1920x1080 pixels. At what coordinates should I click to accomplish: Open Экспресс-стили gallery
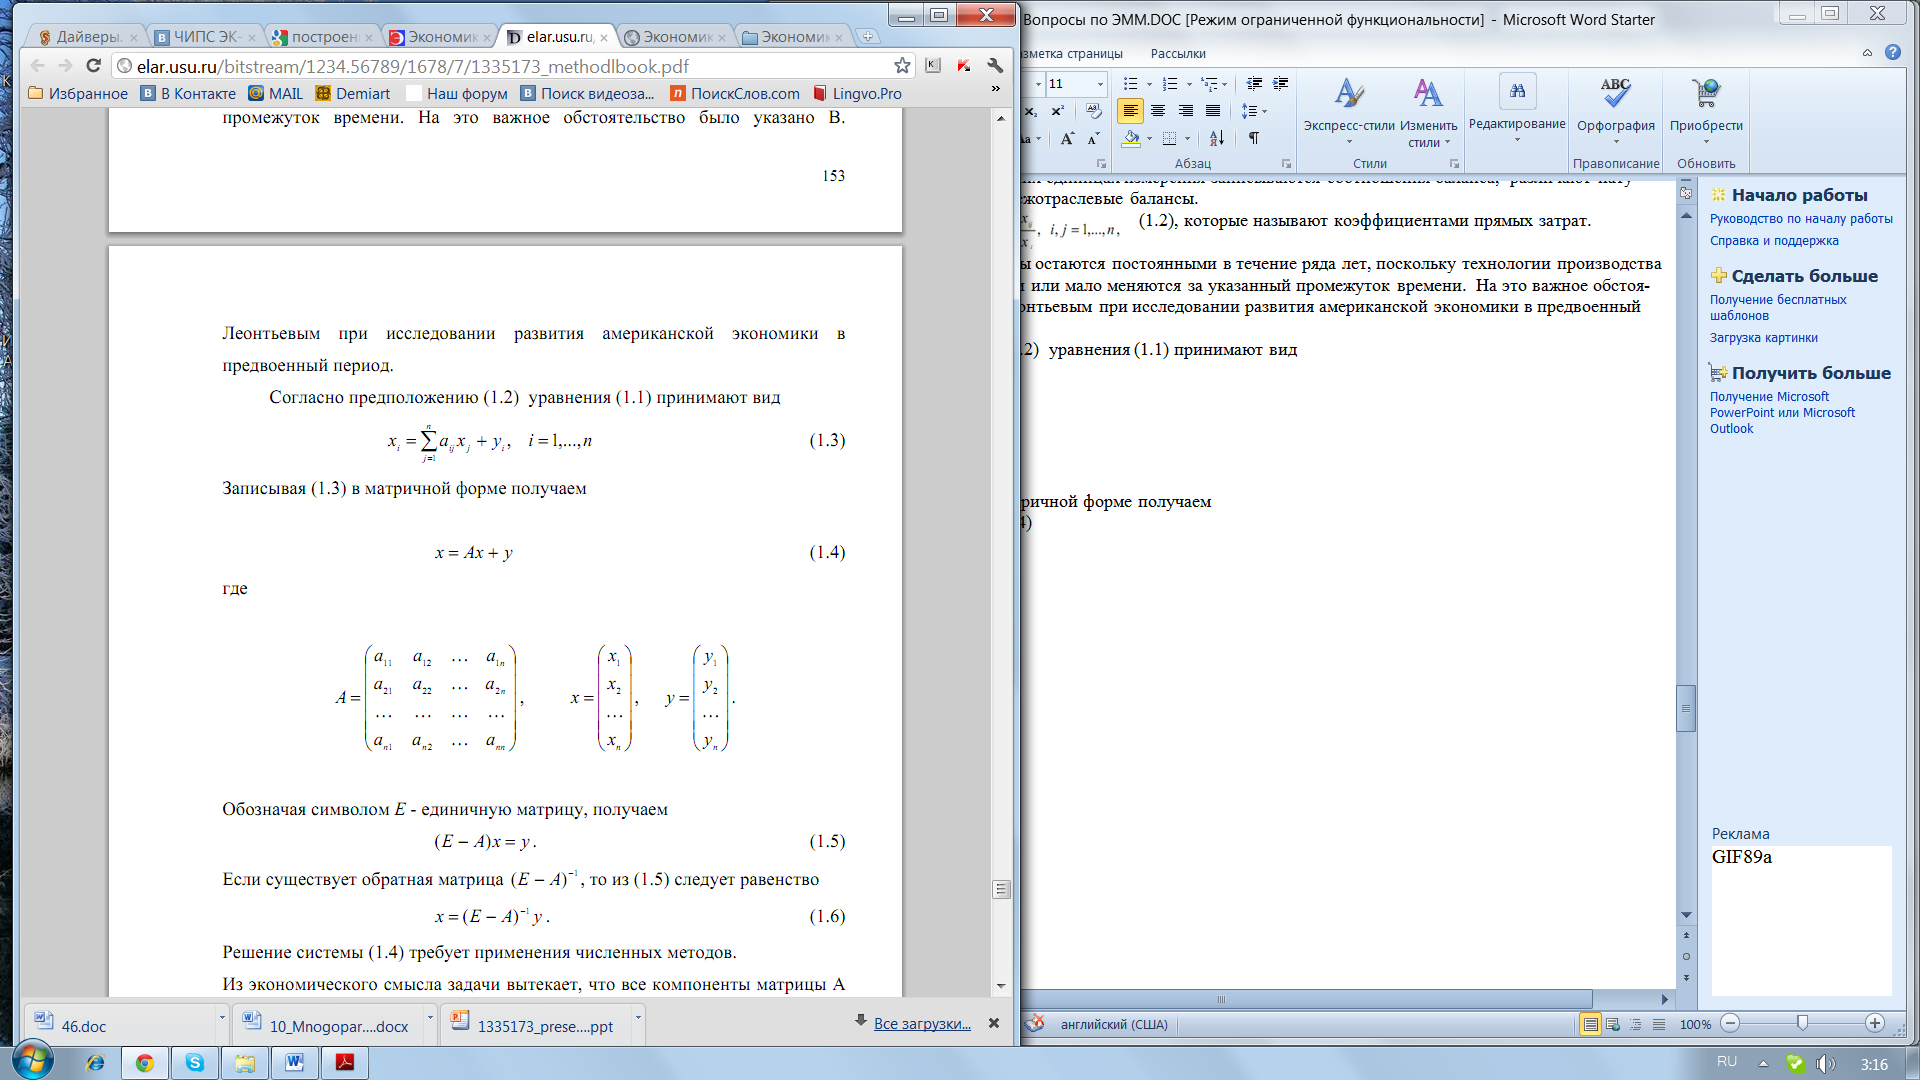click(1349, 110)
